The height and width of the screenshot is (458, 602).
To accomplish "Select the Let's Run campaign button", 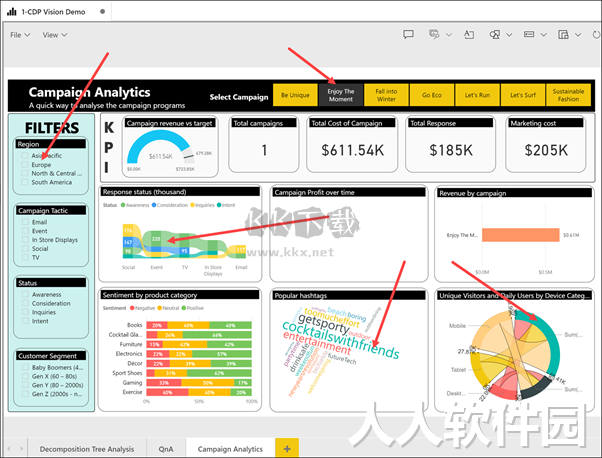I will pos(477,95).
